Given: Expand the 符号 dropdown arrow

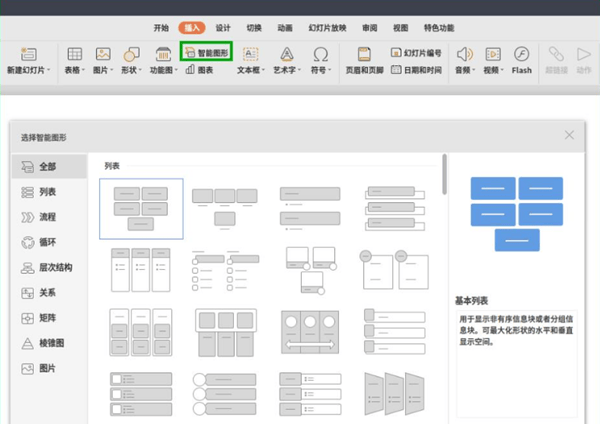Looking at the screenshot, I should 329,70.
